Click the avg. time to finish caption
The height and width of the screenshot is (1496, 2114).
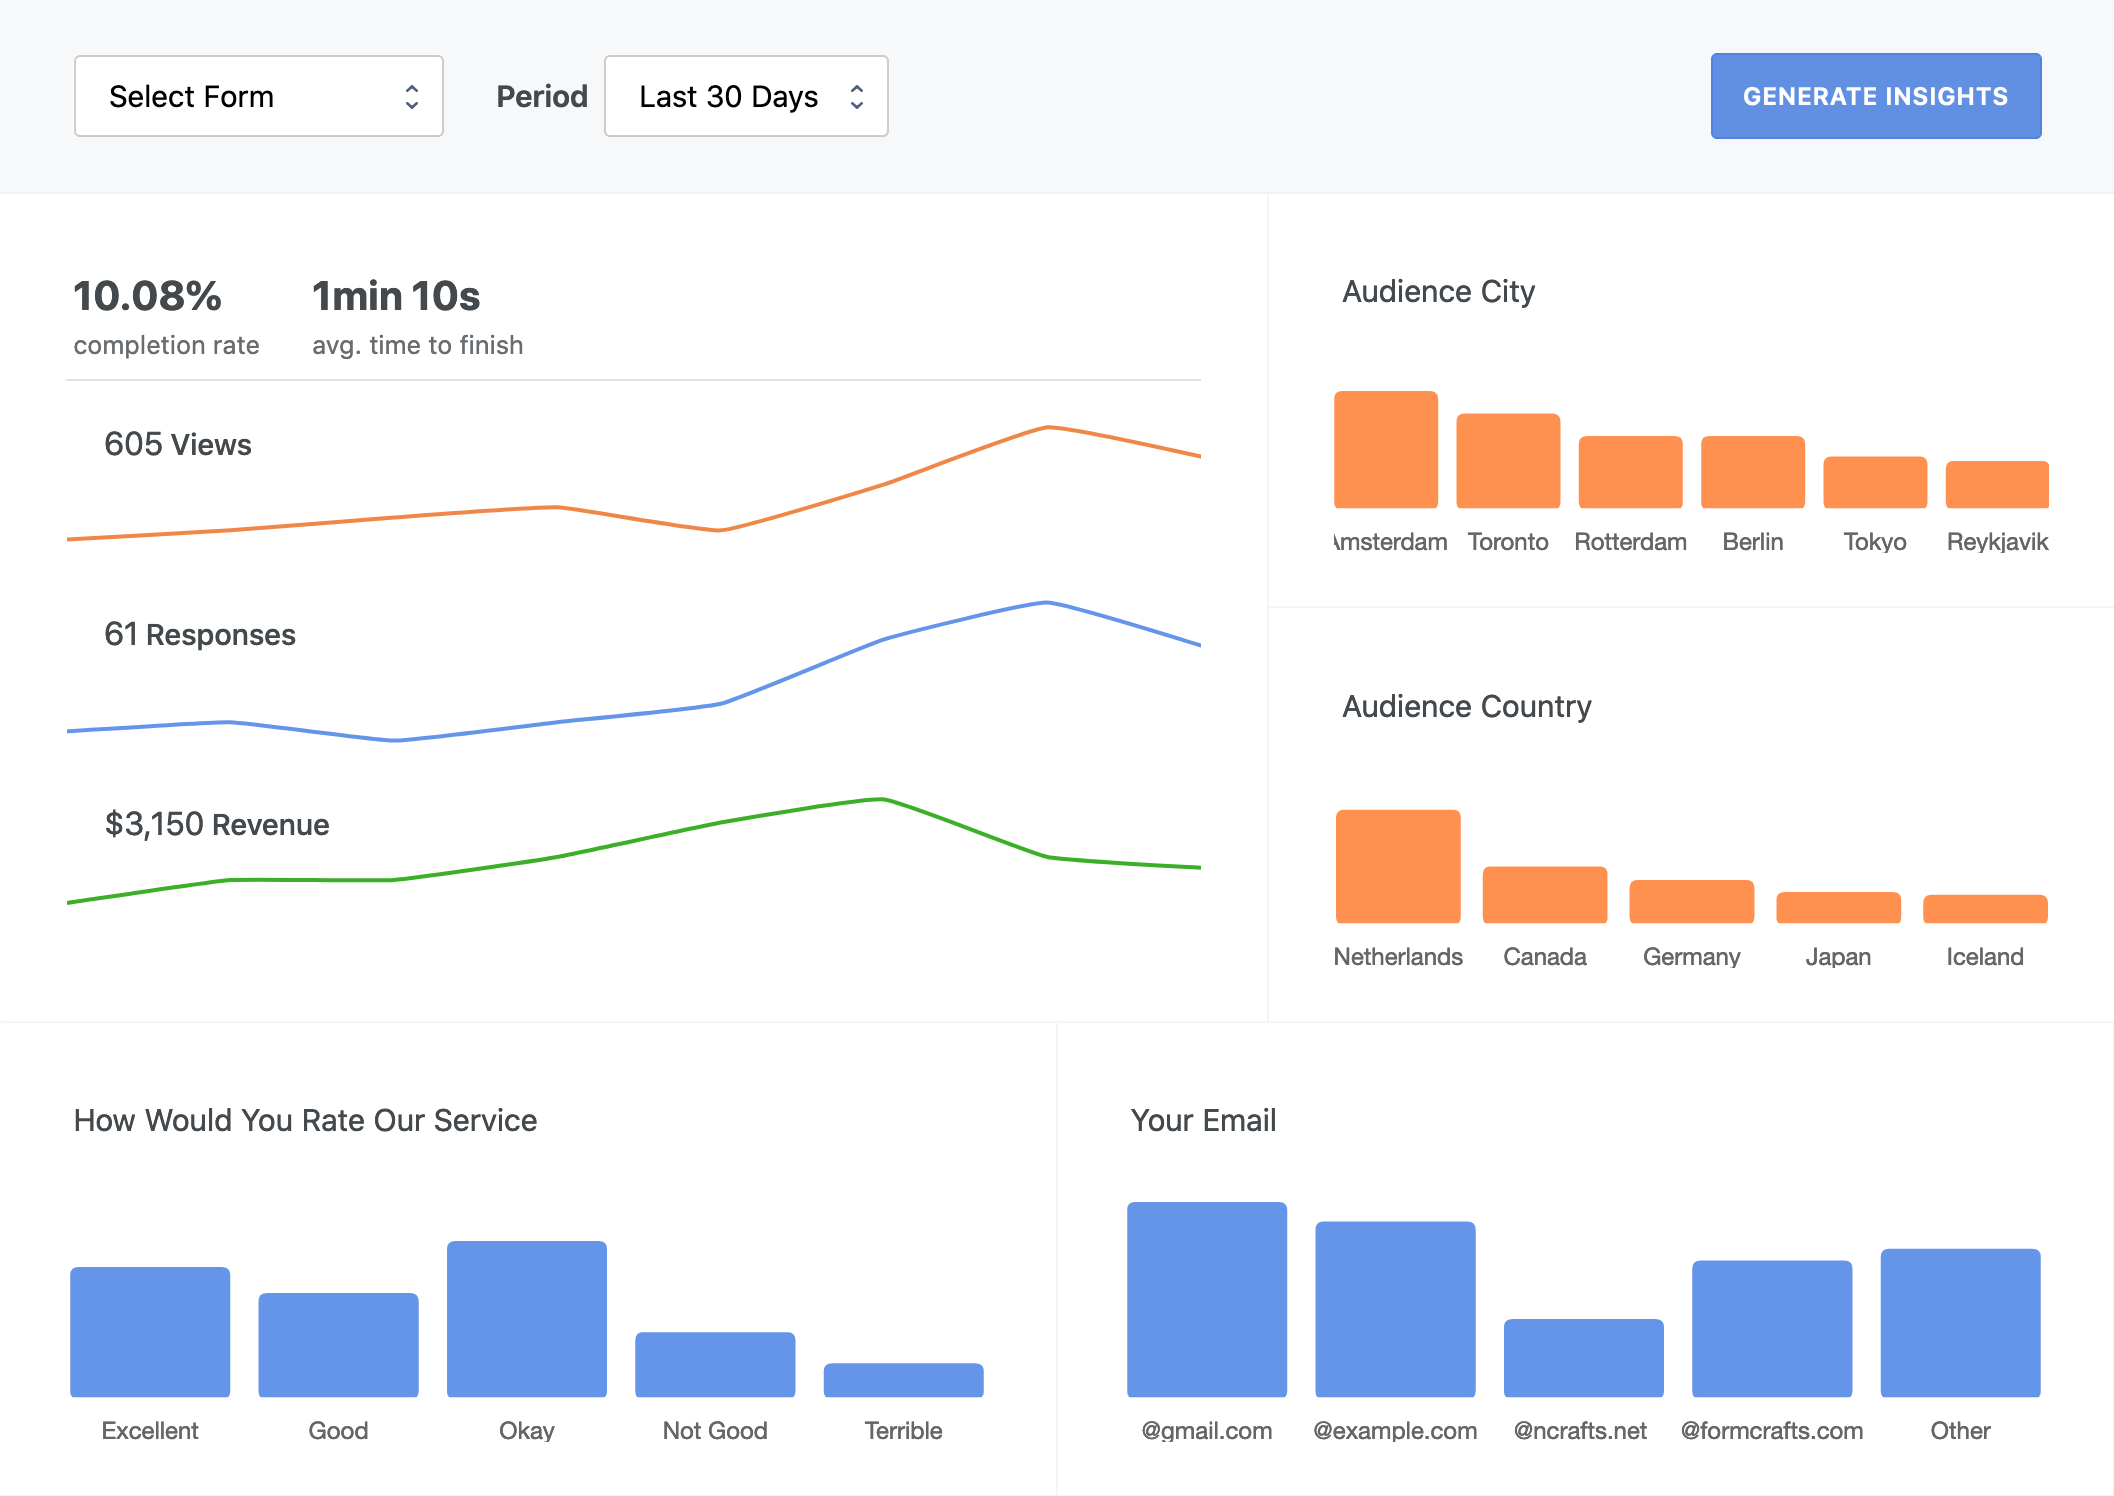(x=417, y=345)
